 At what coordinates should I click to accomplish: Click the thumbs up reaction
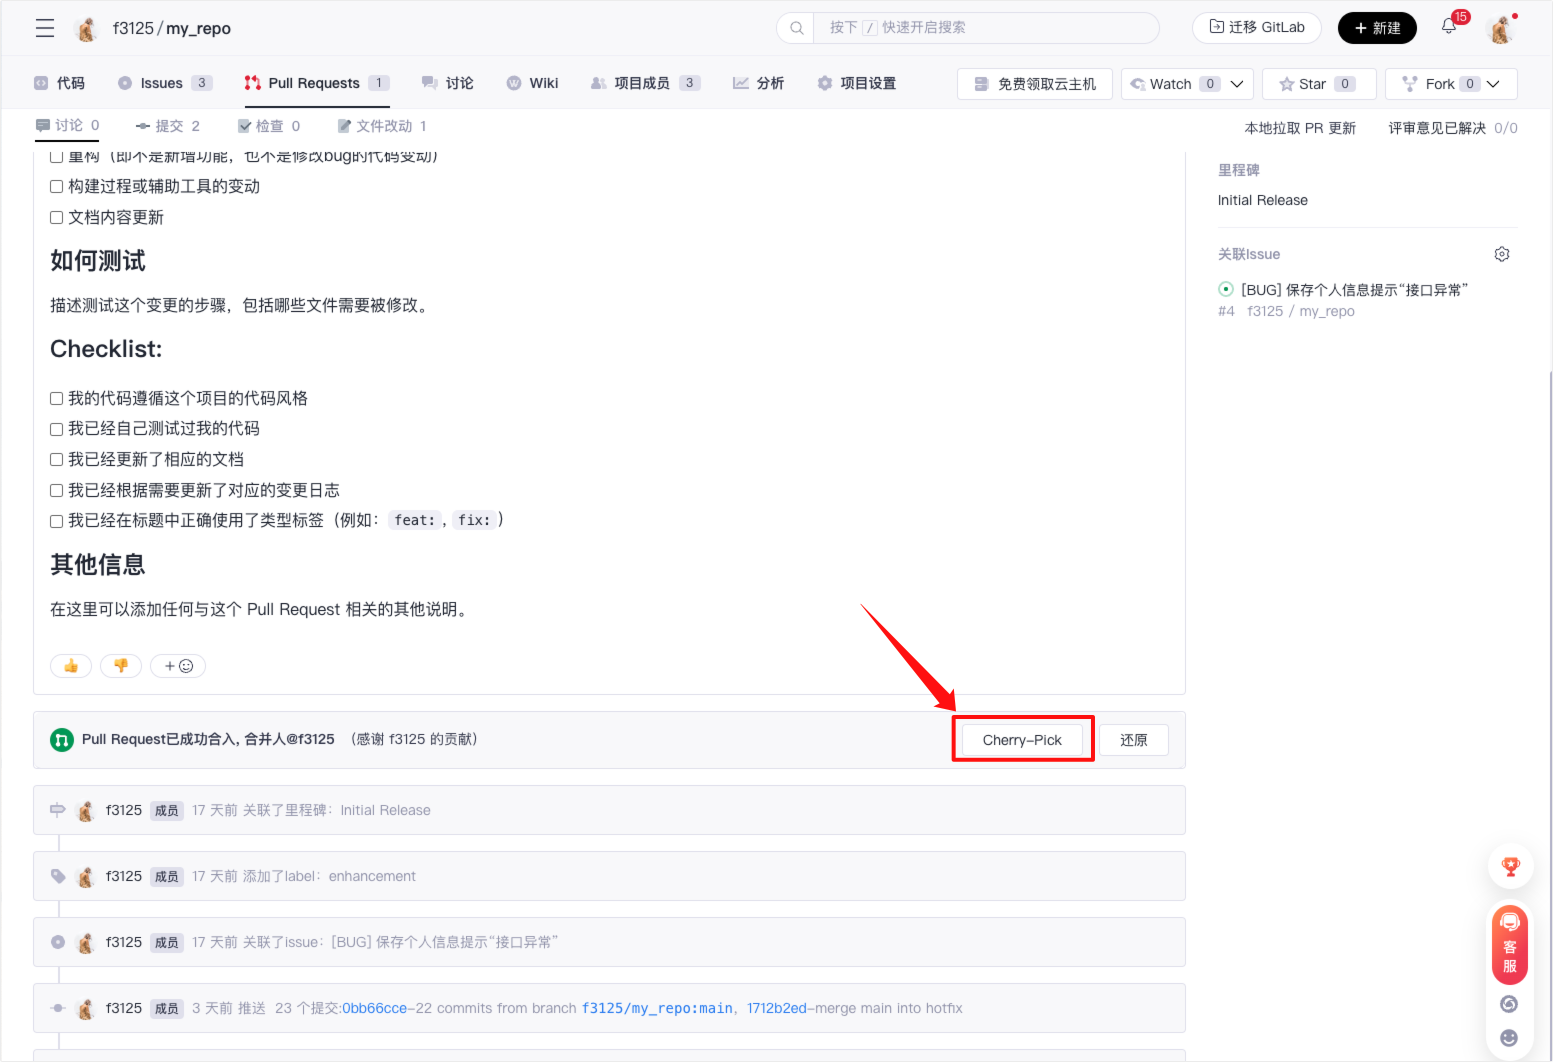click(71, 666)
